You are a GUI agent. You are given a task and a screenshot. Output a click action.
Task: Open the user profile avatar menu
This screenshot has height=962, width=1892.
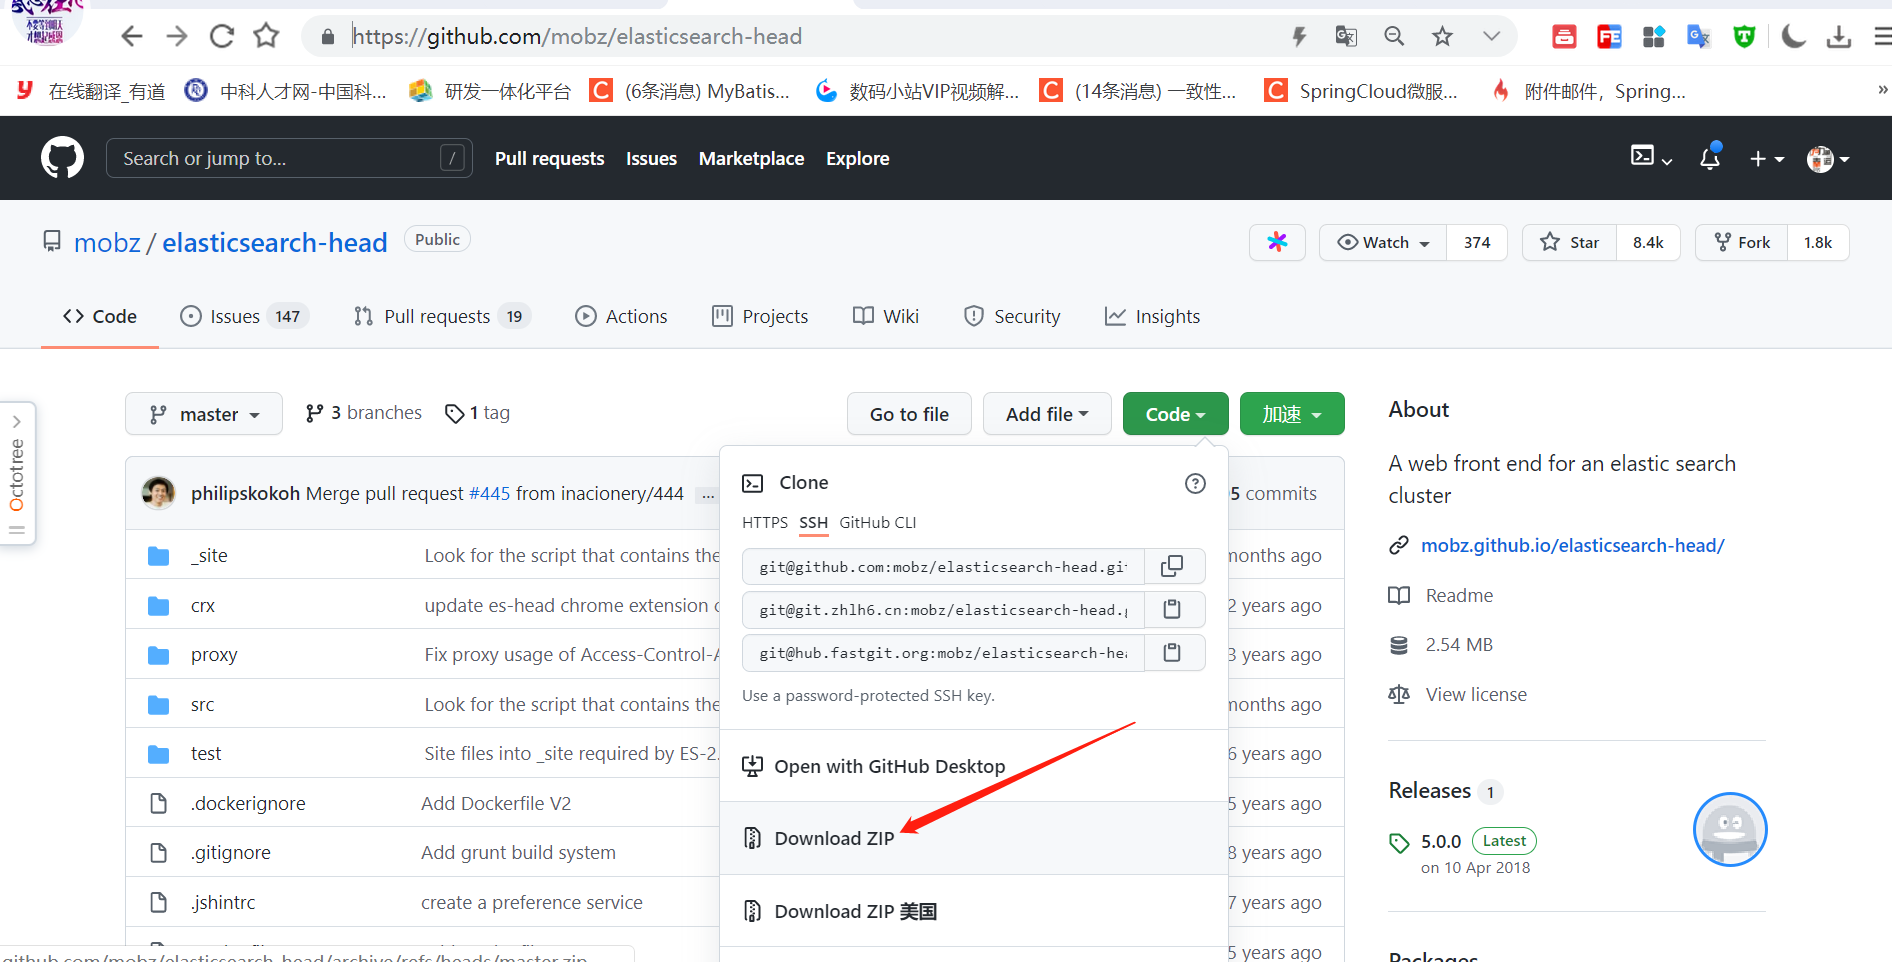click(x=1828, y=158)
